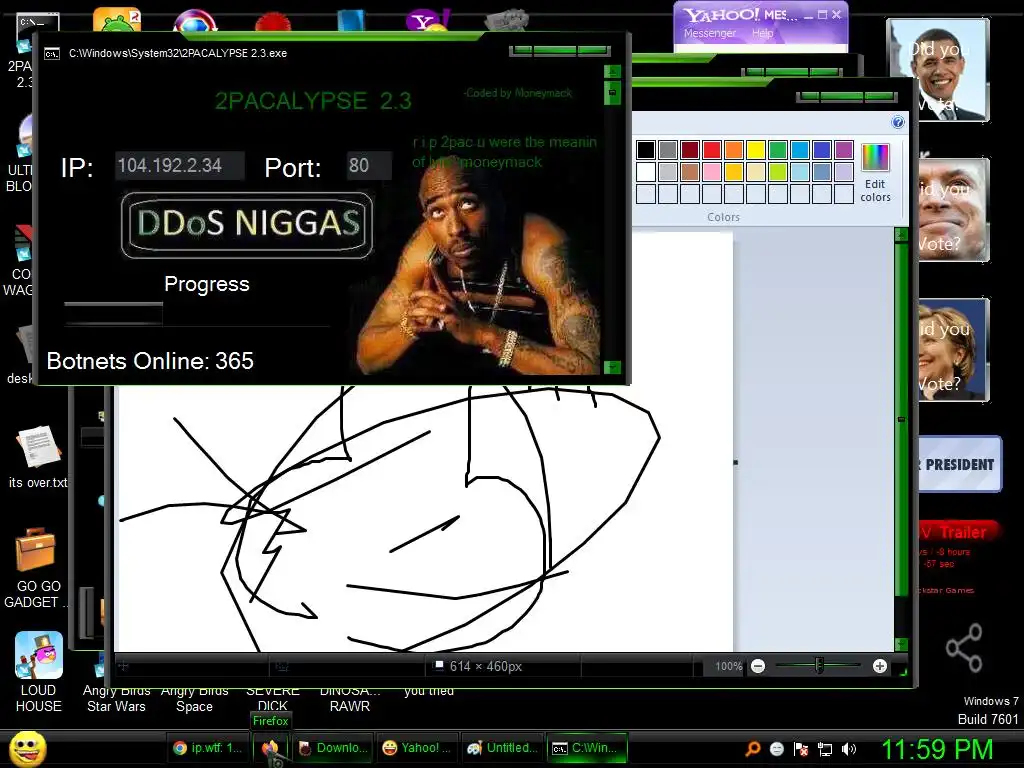
Task: Click the 2PACALYPSE window scroll down arrow
Action: [x=612, y=367]
